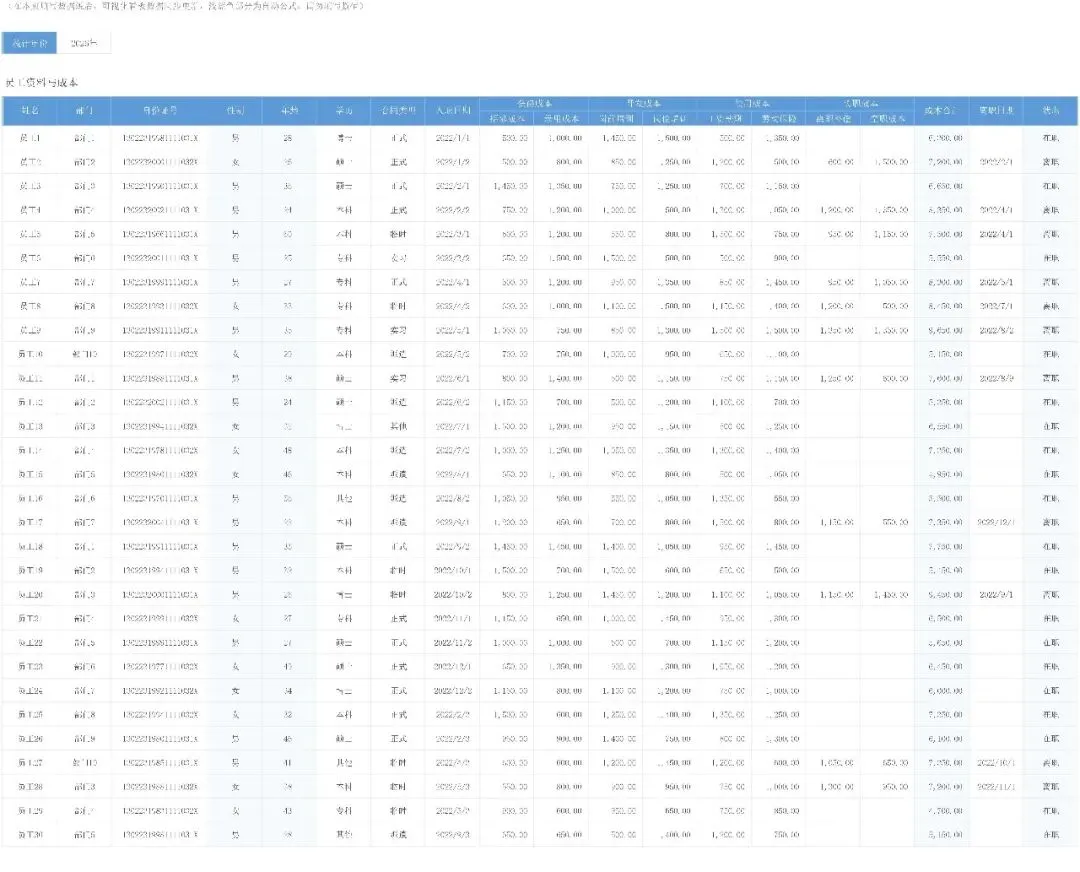Click the 统计年份 slicer header
This screenshot has width=1080, height=872.
click(29, 43)
